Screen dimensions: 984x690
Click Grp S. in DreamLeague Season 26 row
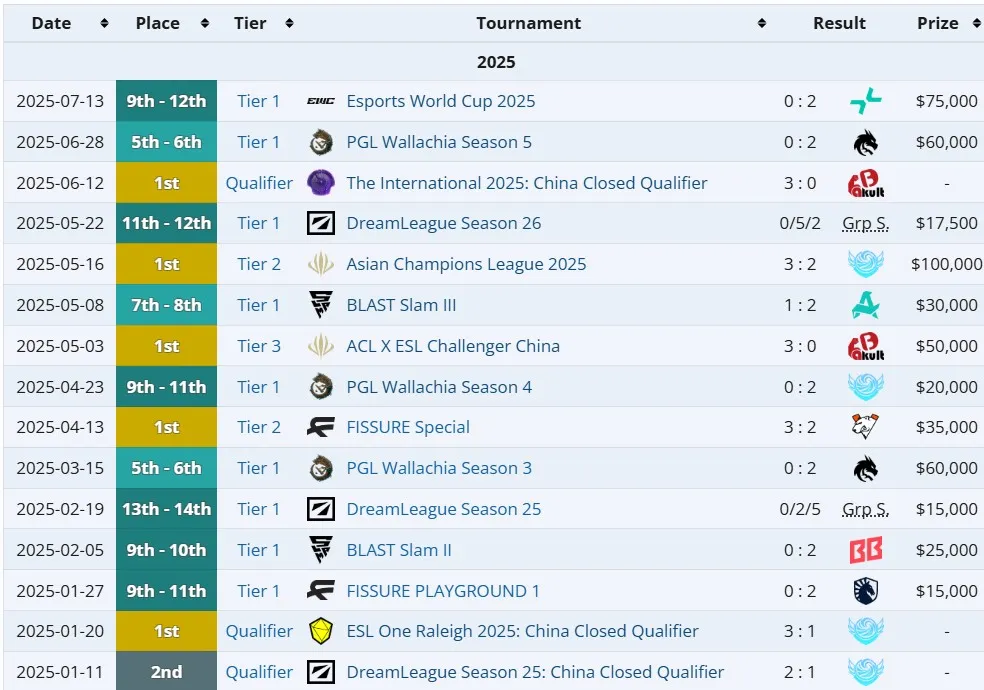coord(865,223)
